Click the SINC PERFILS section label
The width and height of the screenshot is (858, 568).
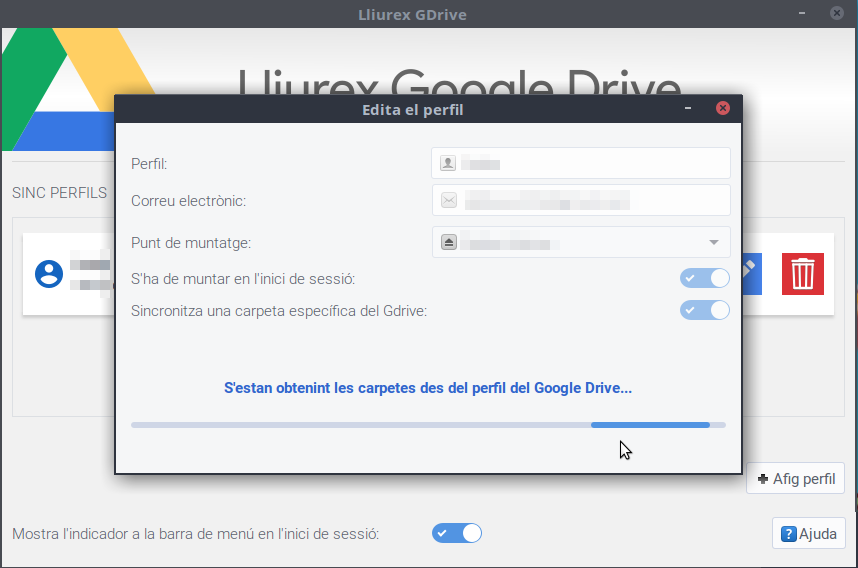click(x=59, y=192)
